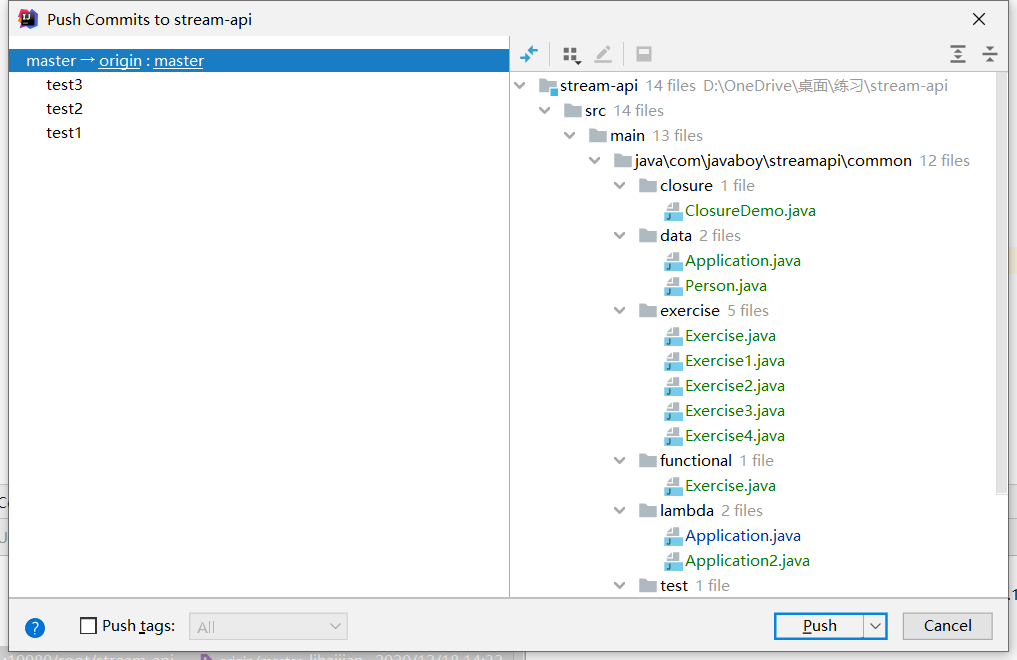This screenshot has width=1017, height=660.
Task: Collapse the lambda folder node
Action: pos(620,510)
